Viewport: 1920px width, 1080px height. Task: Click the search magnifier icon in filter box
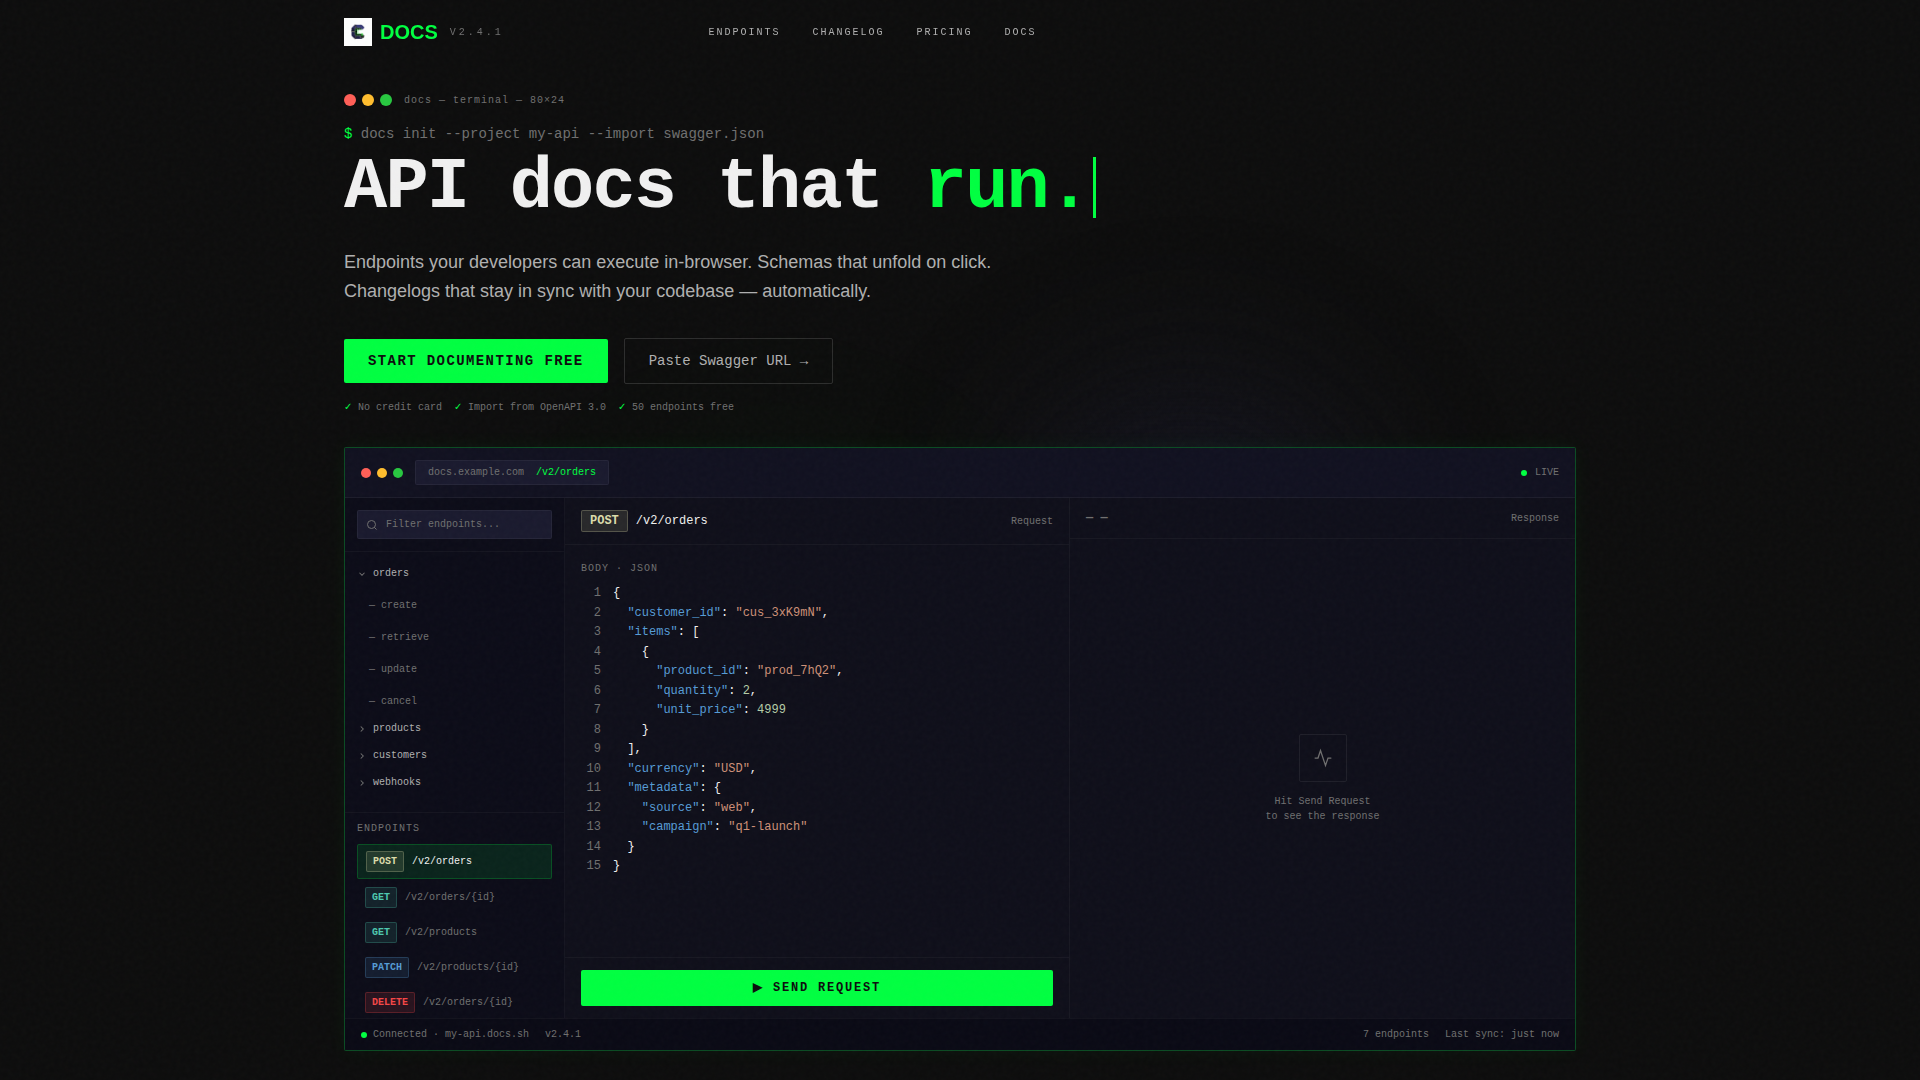click(x=372, y=525)
